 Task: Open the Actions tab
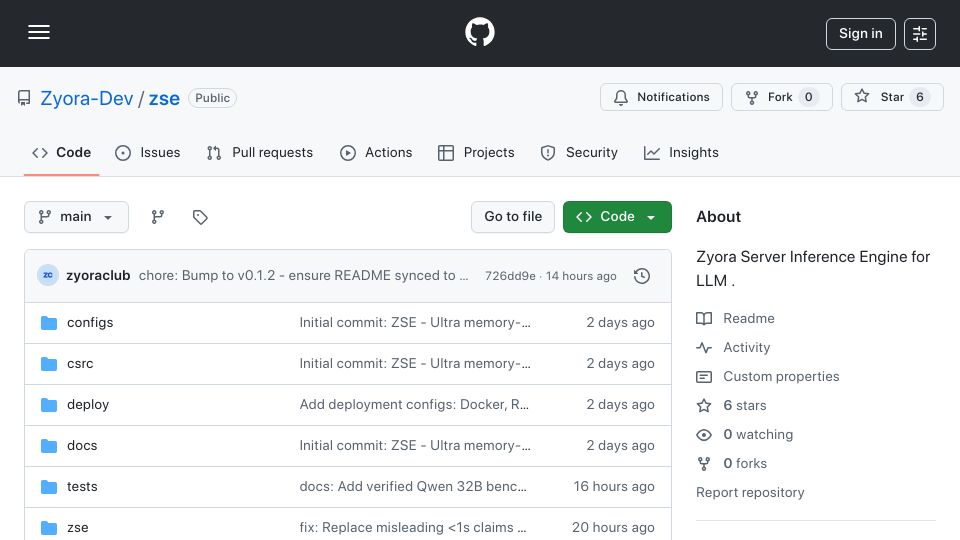(376, 152)
